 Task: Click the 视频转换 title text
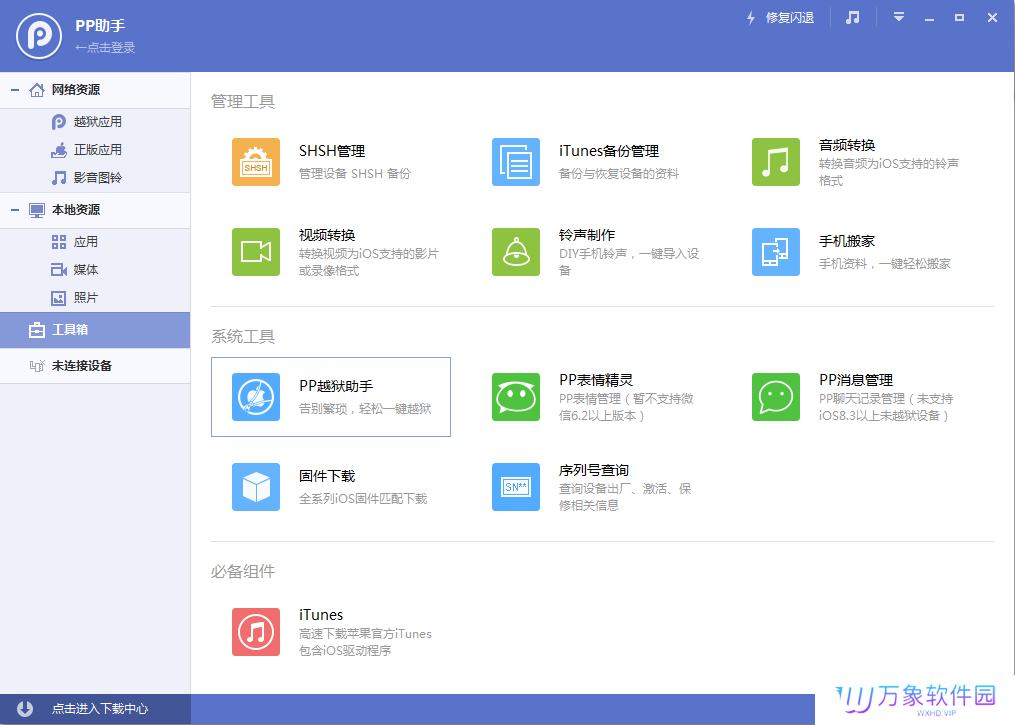coord(327,235)
